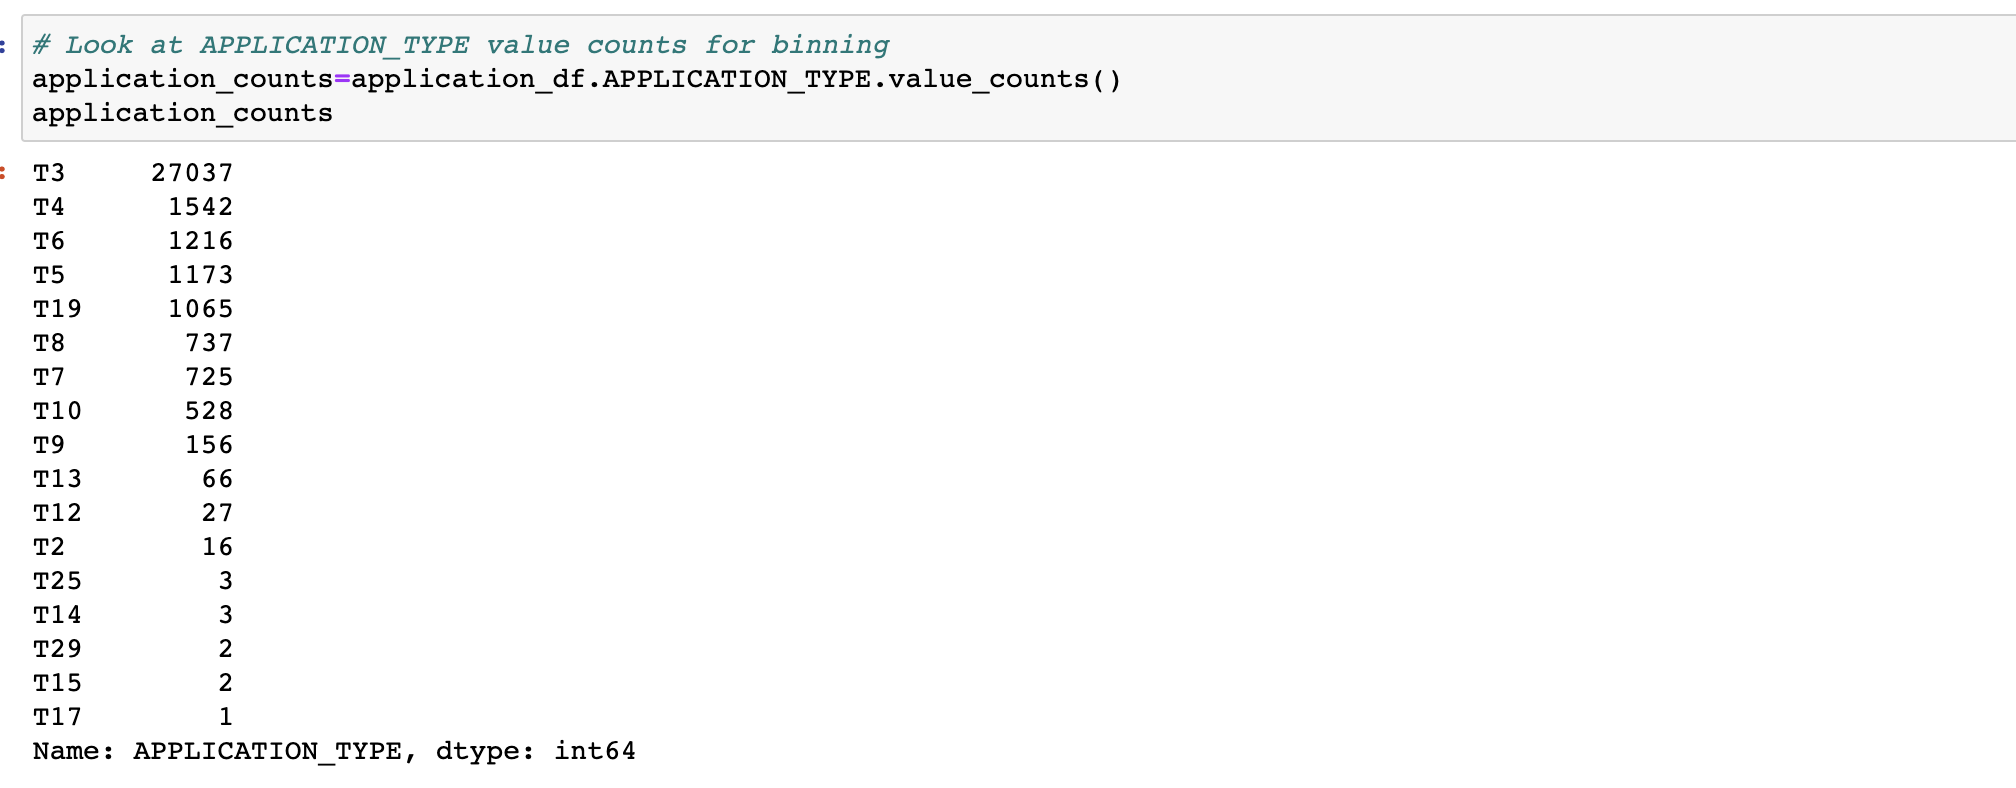The height and width of the screenshot is (788, 2016).
Task: Click the T29 label in output
Action: point(57,649)
